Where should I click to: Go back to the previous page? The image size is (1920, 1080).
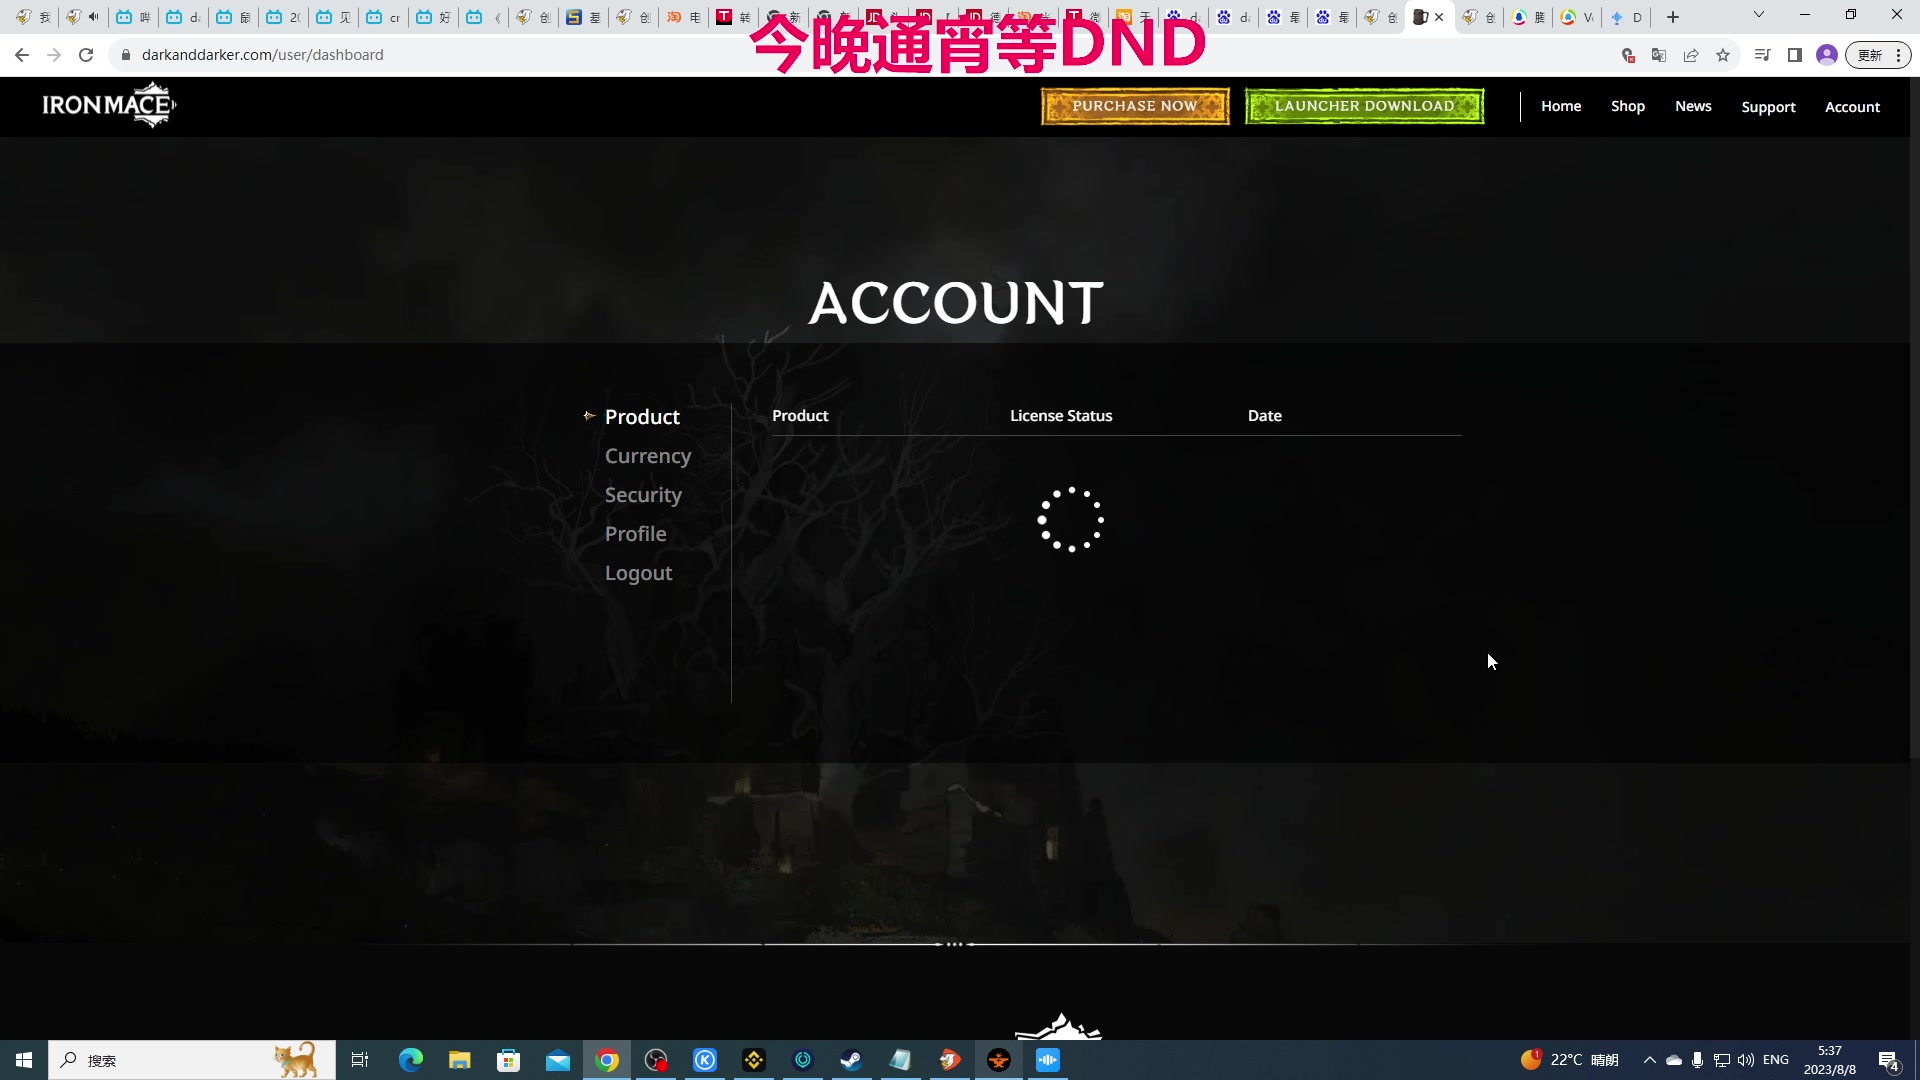pyautogui.click(x=22, y=55)
